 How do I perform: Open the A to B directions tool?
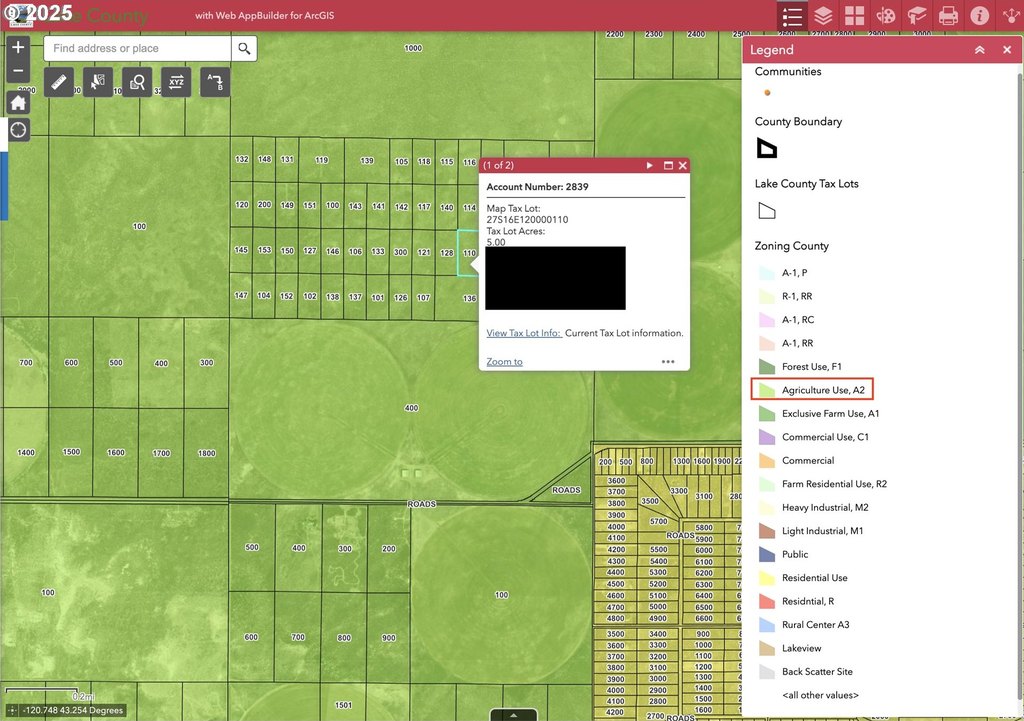[215, 82]
